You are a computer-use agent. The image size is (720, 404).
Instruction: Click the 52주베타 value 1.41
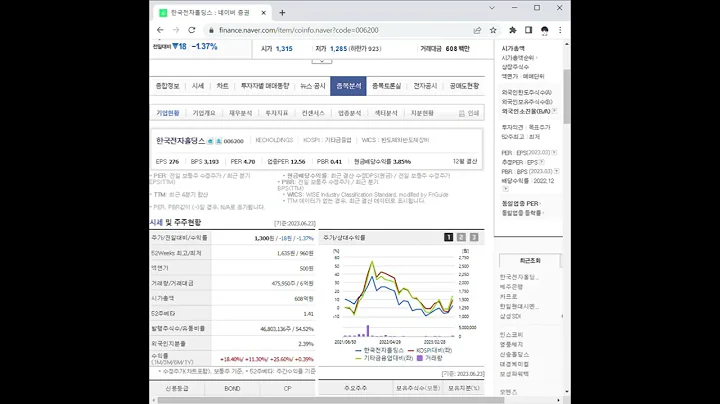[309, 314]
